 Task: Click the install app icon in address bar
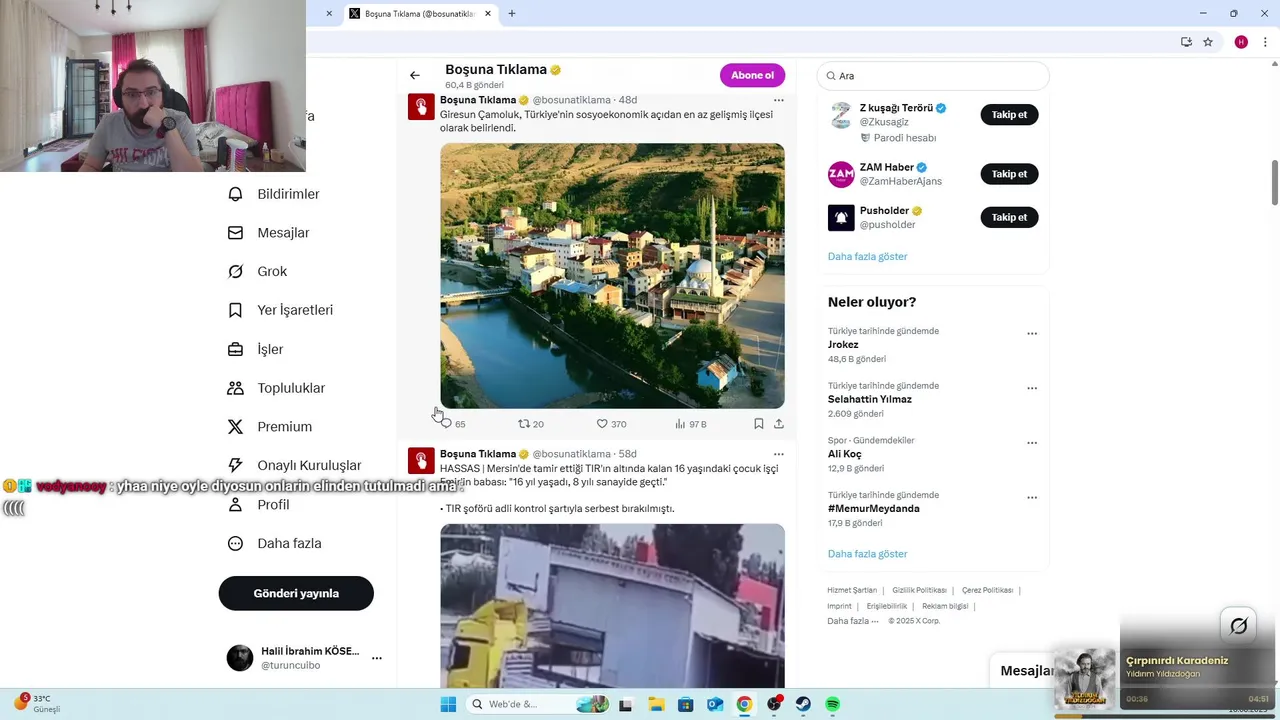[1186, 42]
